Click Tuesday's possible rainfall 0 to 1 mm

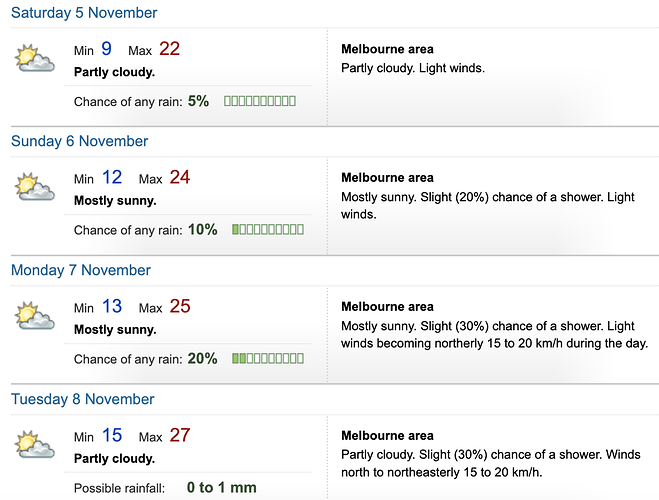[221, 487]
